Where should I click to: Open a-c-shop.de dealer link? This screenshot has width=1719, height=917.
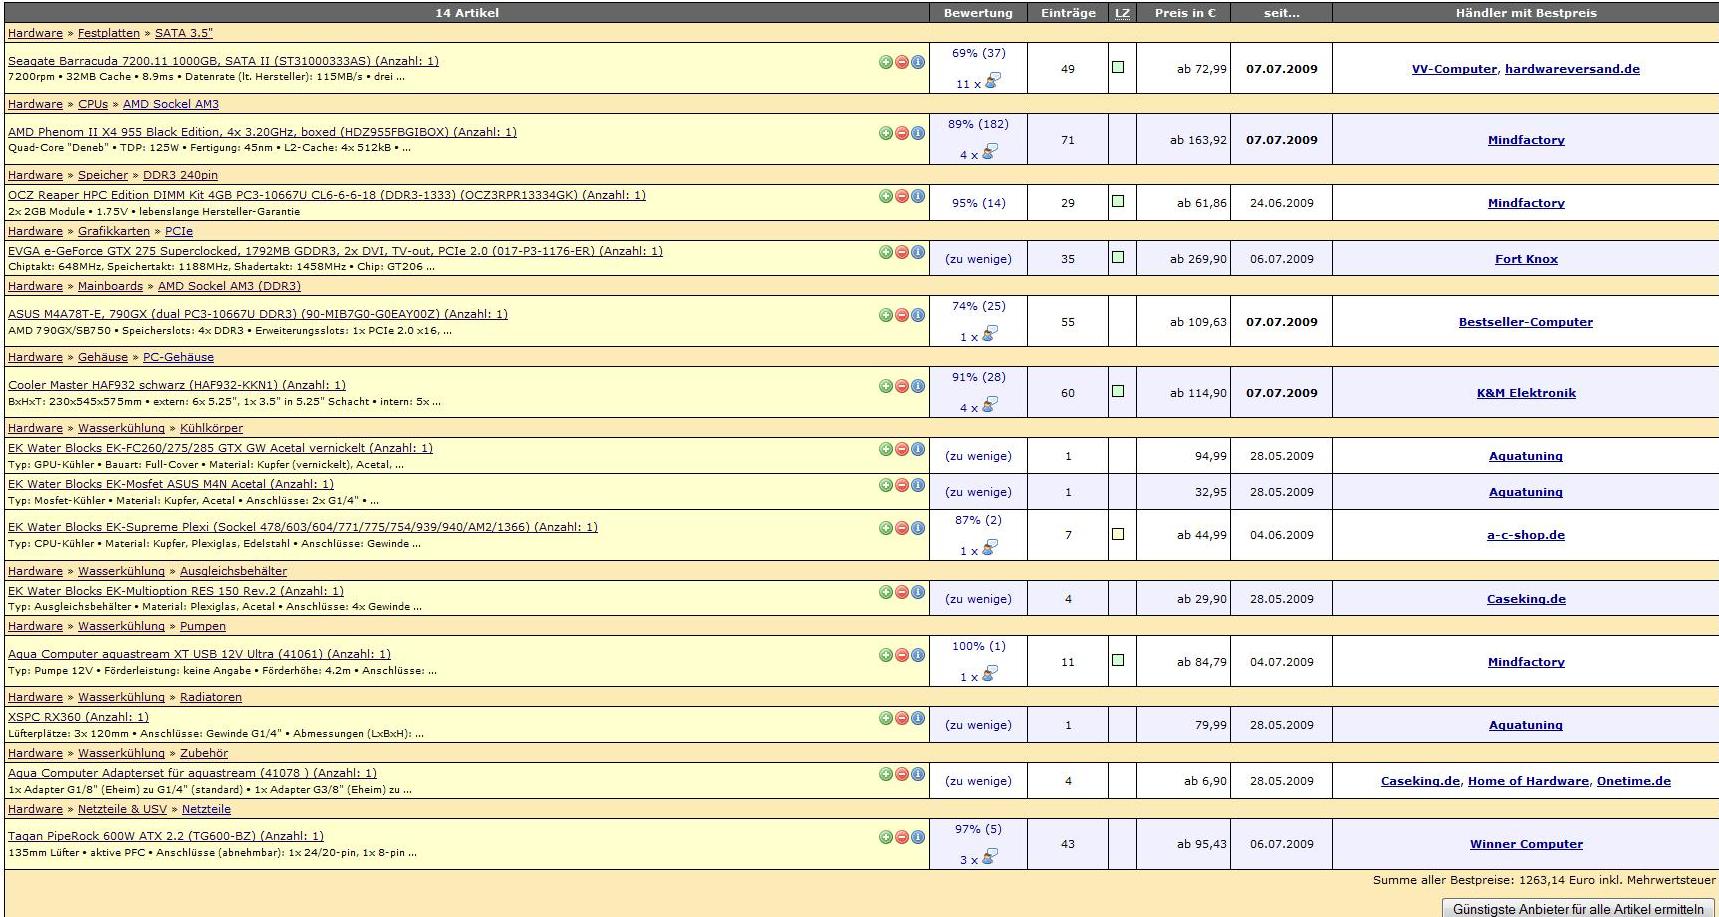coord(1526,535)
